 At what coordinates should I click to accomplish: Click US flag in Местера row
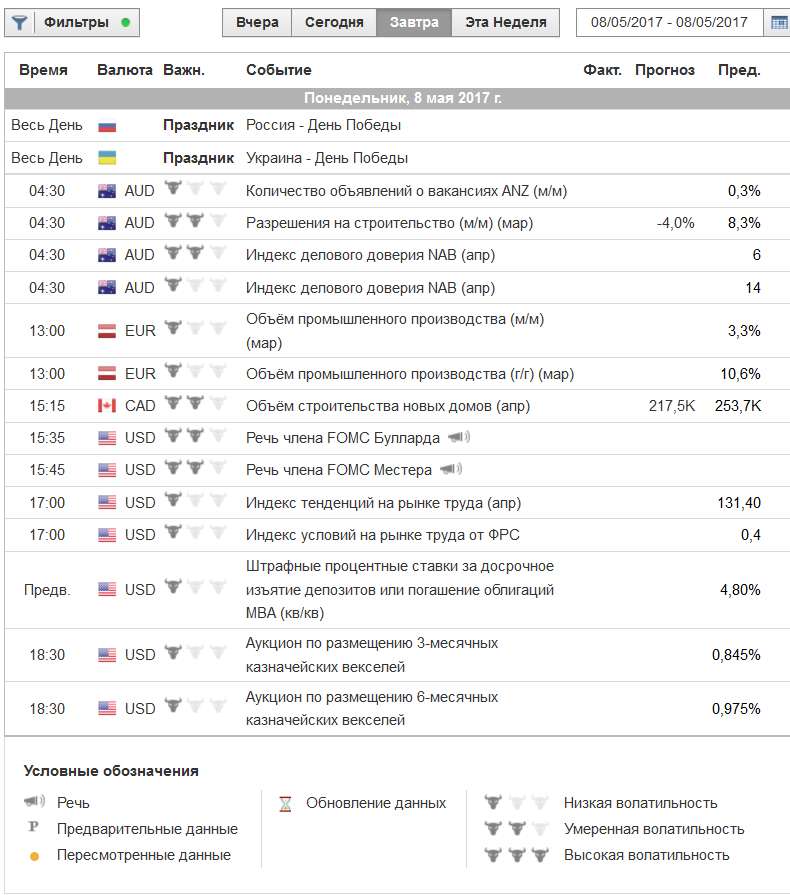click(107, 470)
